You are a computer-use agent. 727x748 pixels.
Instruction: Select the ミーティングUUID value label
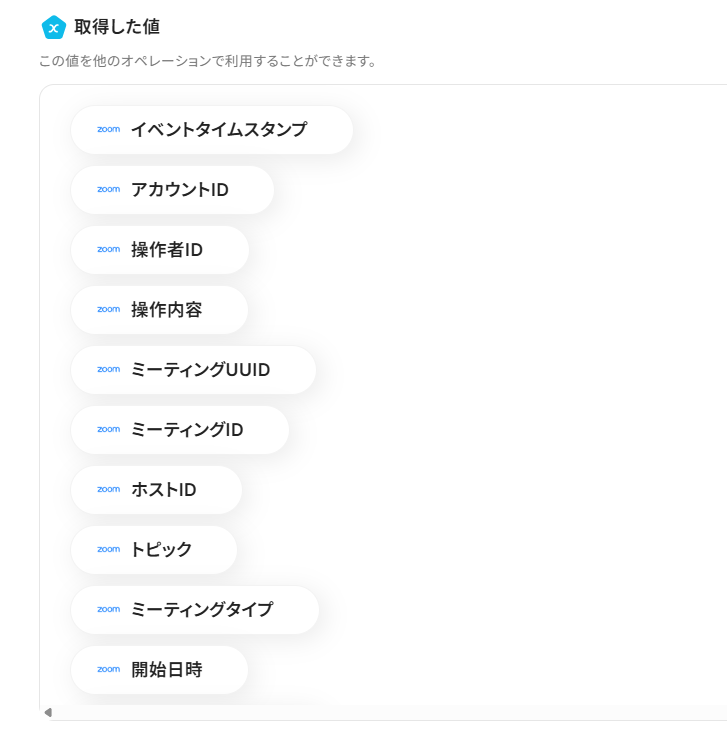(x=201, y=370)
